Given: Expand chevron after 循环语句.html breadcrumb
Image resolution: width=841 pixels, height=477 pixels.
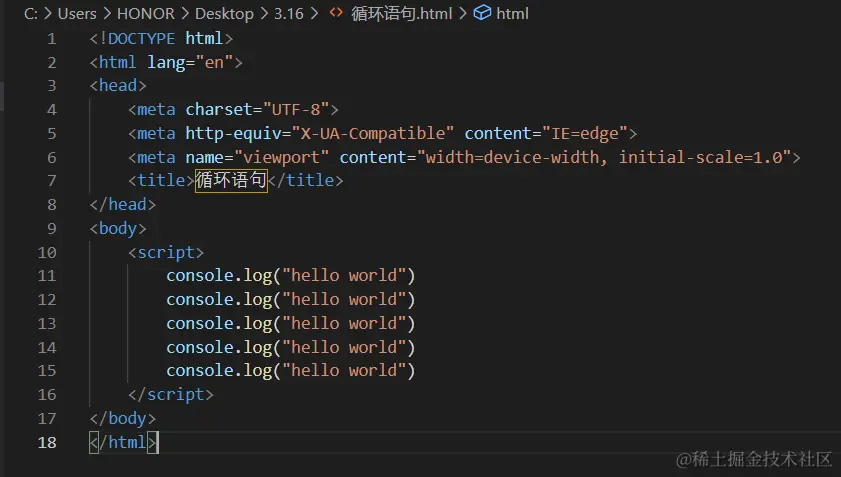Looking at the screenshot, I should (463, 13).
